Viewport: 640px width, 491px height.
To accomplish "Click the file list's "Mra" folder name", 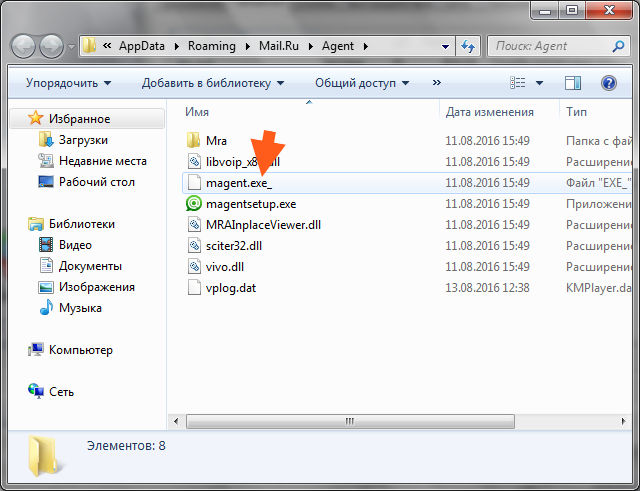I will pos(216,141).
